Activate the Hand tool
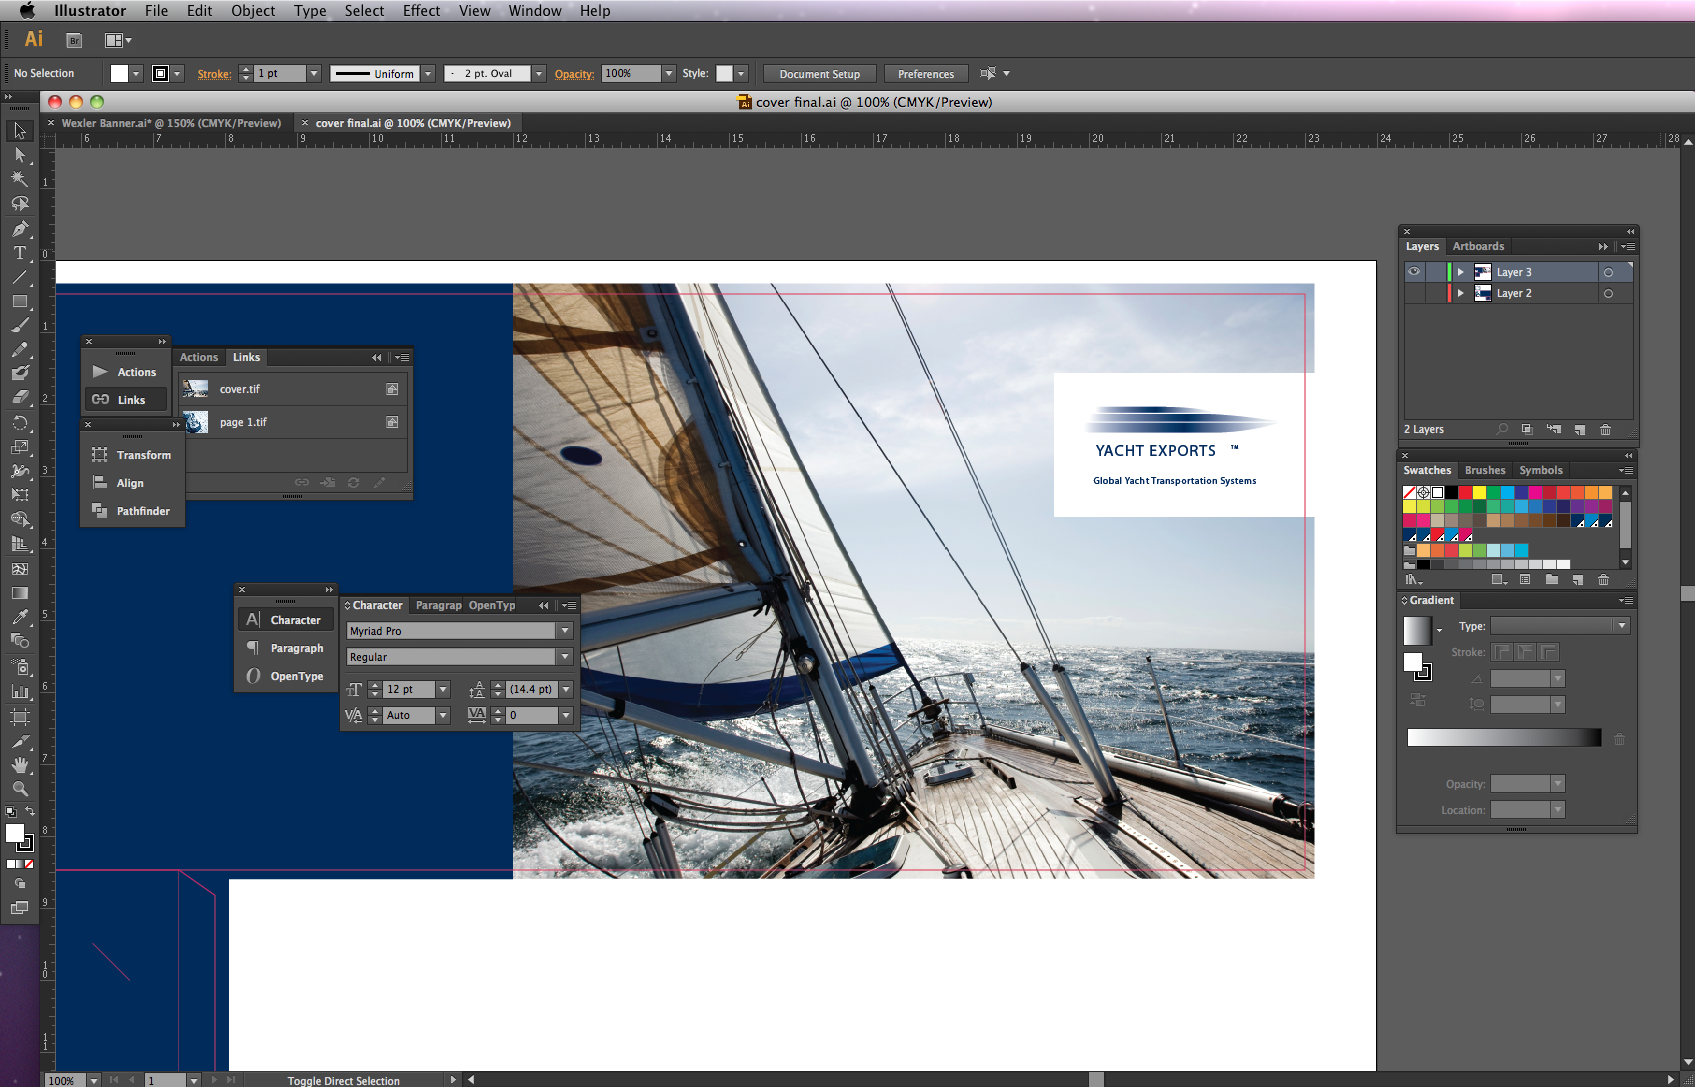This screenshot has width=1695, height=1087. 18,763
